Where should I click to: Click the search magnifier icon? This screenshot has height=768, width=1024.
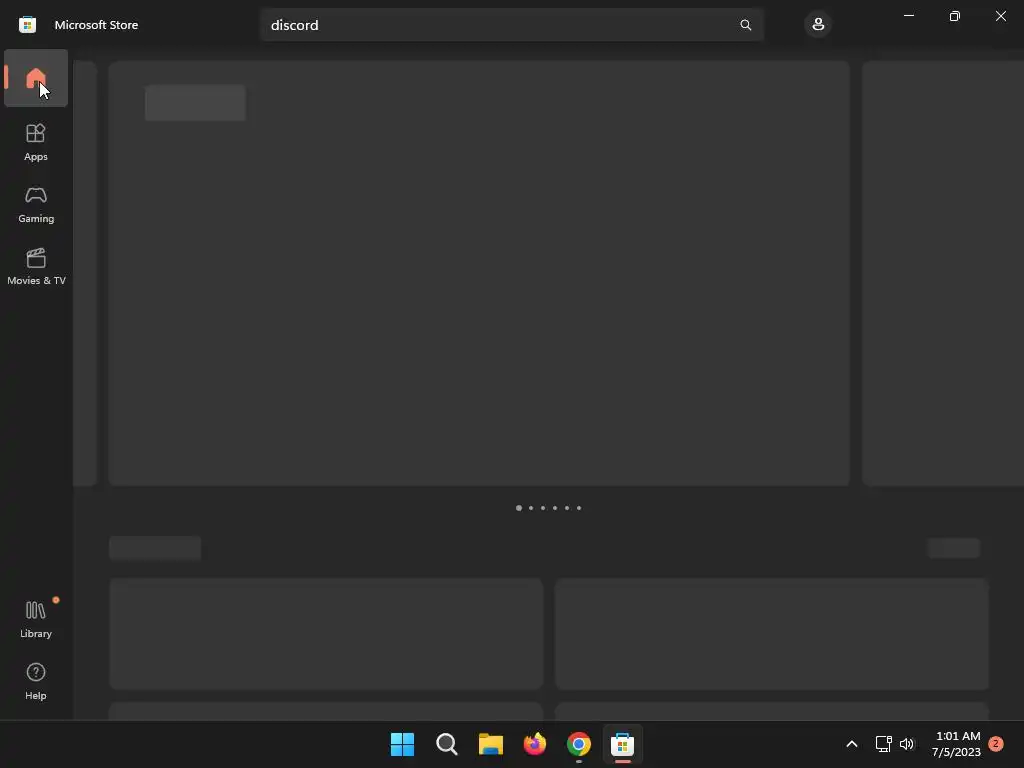(745, 25)
